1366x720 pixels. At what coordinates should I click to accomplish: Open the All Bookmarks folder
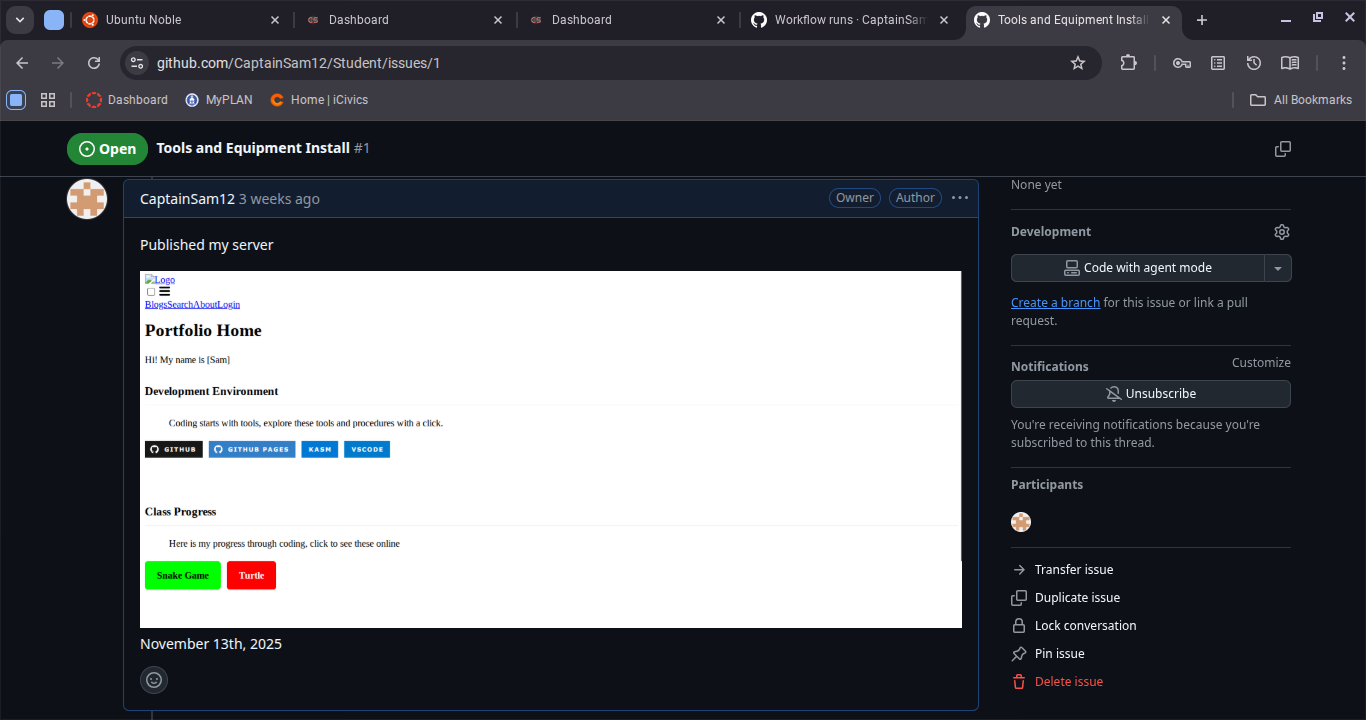click(1301, 100)
